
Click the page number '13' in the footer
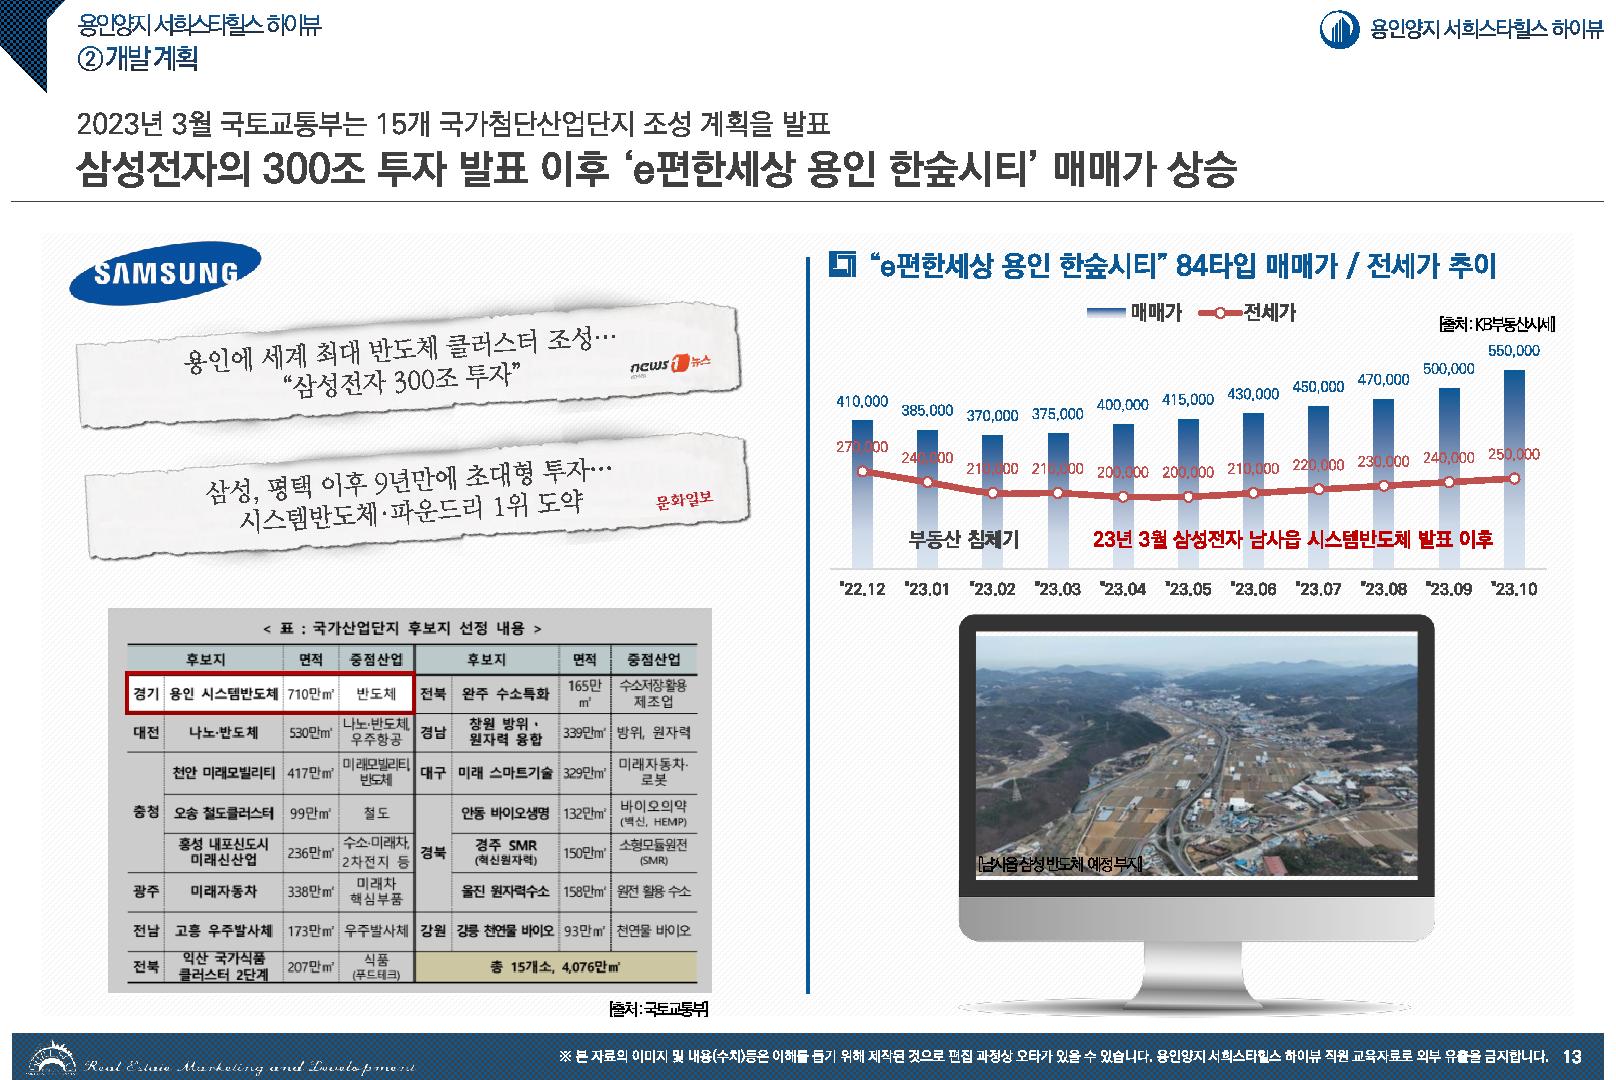point(1572,1056)
